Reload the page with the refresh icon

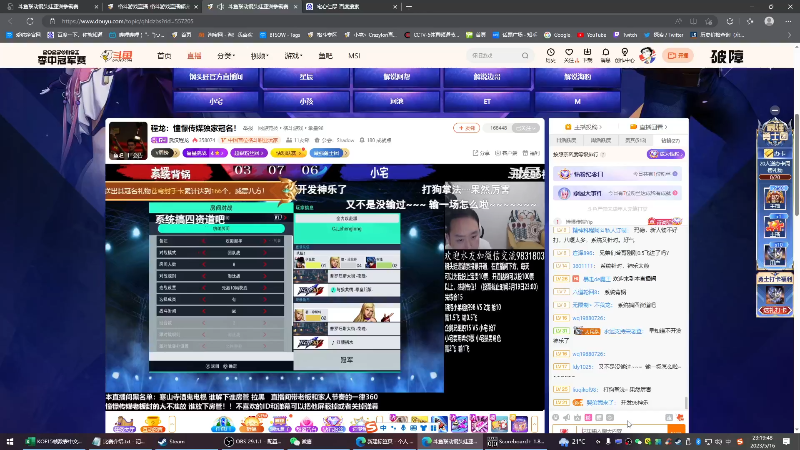(x=30, y=21)
